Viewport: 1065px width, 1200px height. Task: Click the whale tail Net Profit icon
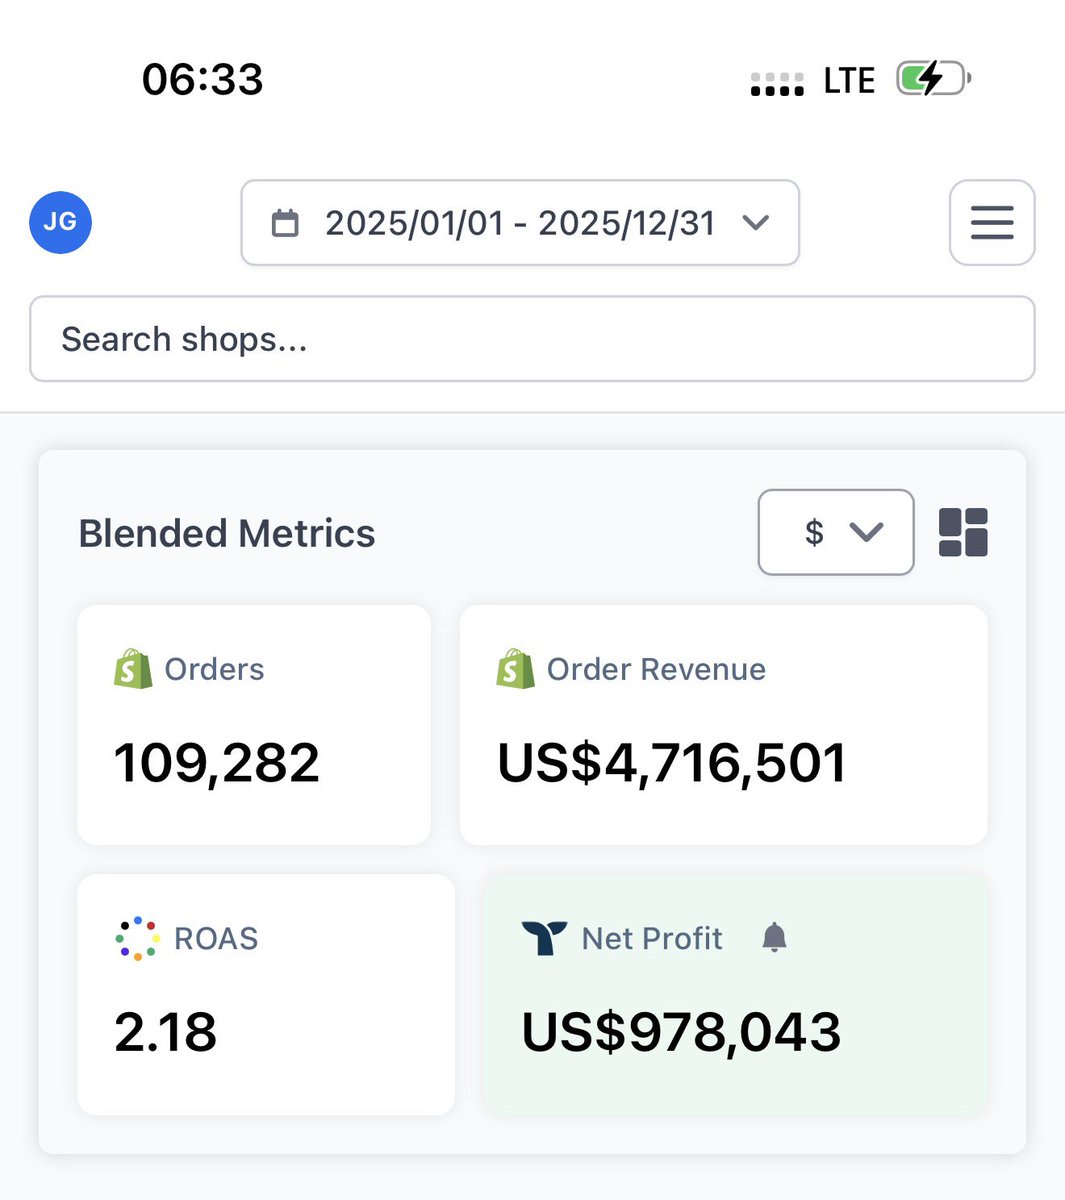544,938
